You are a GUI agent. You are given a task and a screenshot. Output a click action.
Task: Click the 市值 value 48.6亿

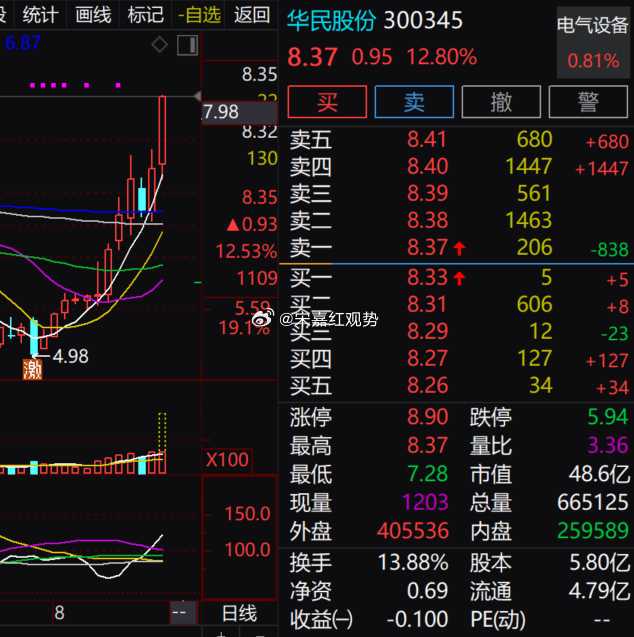coord(599,474)
